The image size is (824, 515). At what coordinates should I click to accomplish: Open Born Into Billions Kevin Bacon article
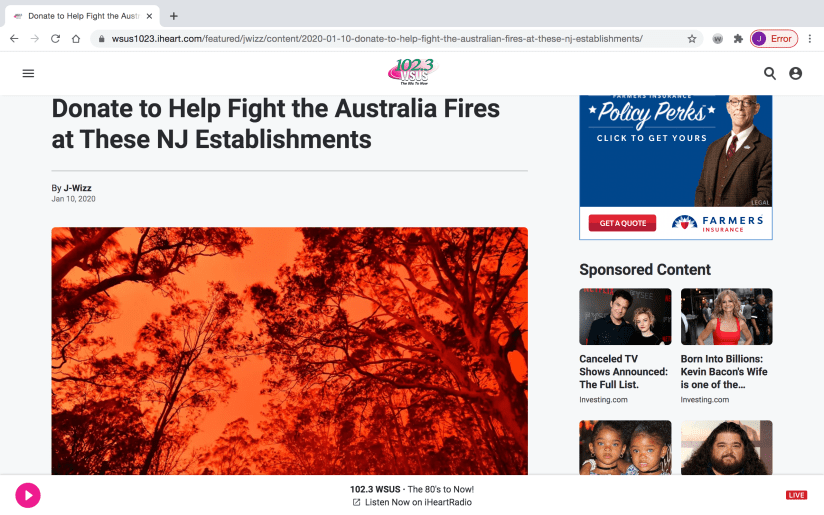coord(724,372)
